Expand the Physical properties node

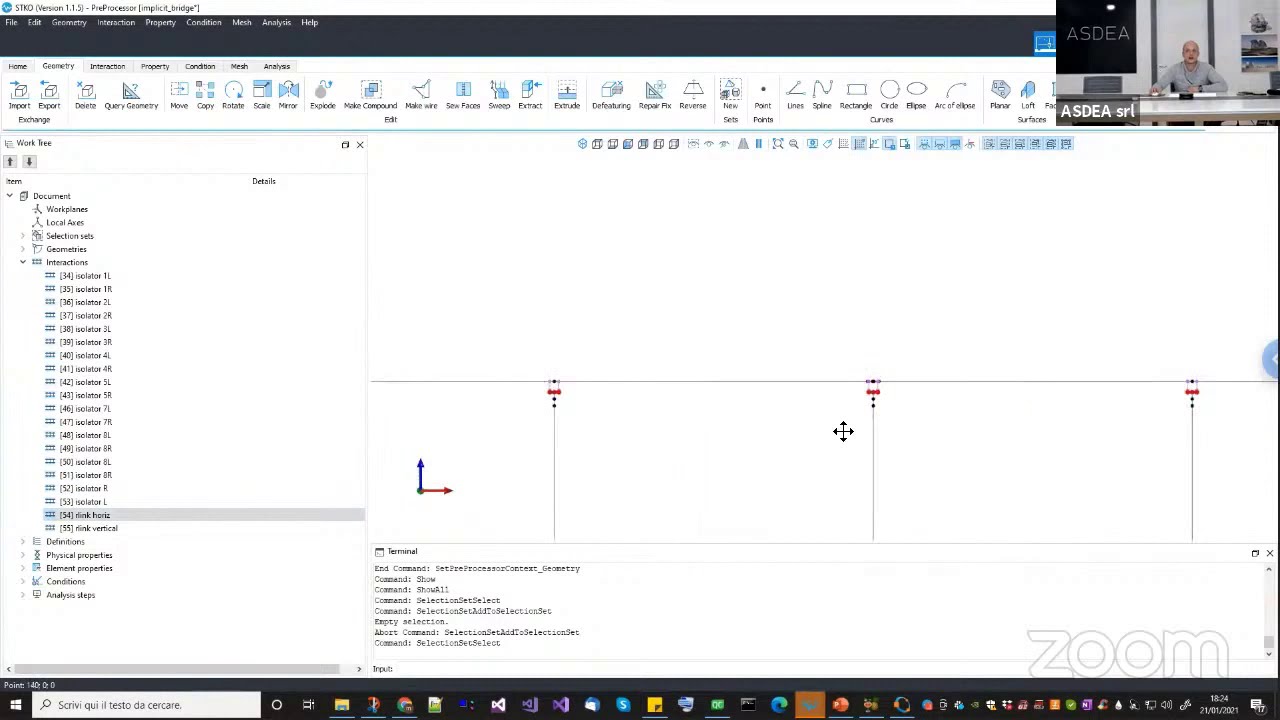(23, 555)
